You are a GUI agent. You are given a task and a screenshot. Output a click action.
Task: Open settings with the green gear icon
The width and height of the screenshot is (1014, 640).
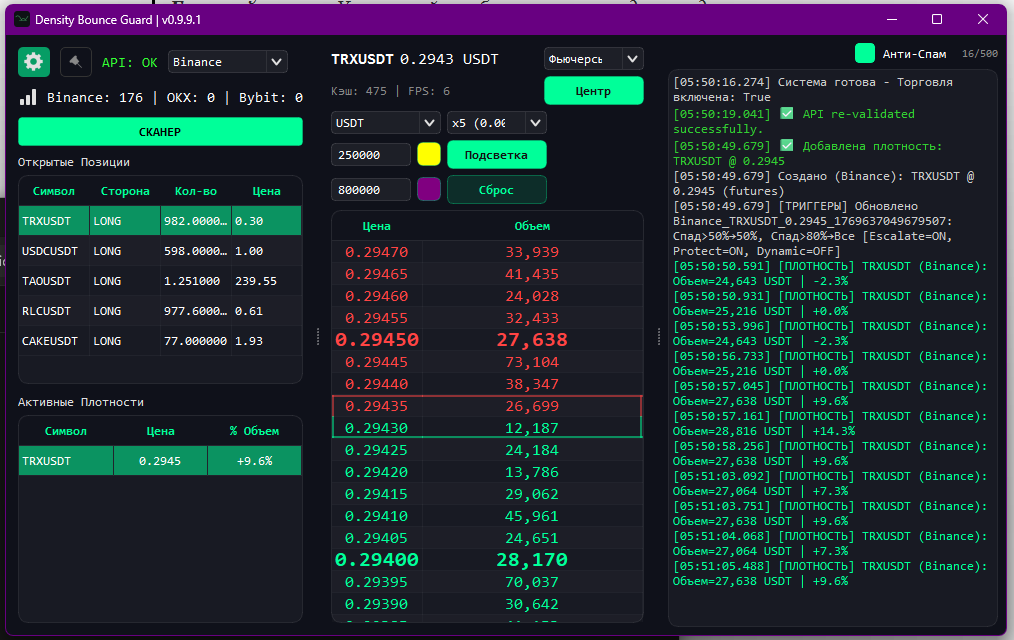click(34, 62)
